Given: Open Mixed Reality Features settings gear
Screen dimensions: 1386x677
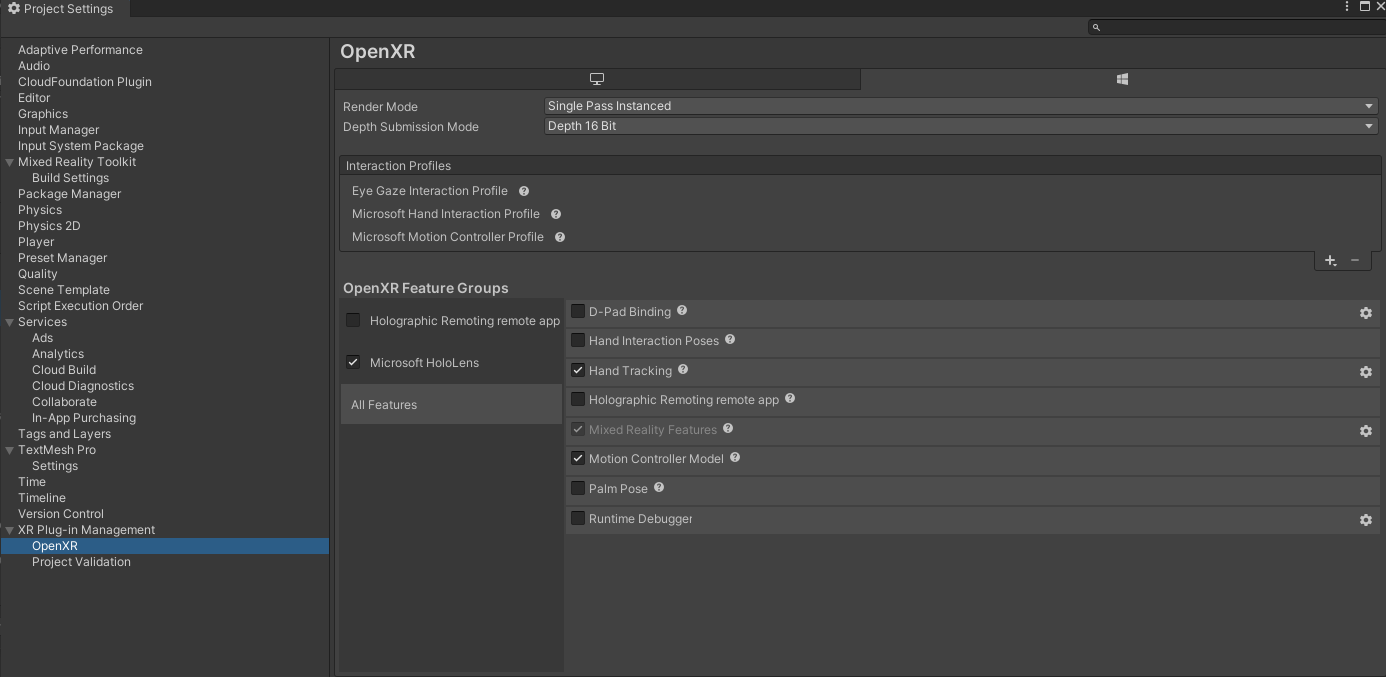Looking at the screenshot, I should [1366, 431].
